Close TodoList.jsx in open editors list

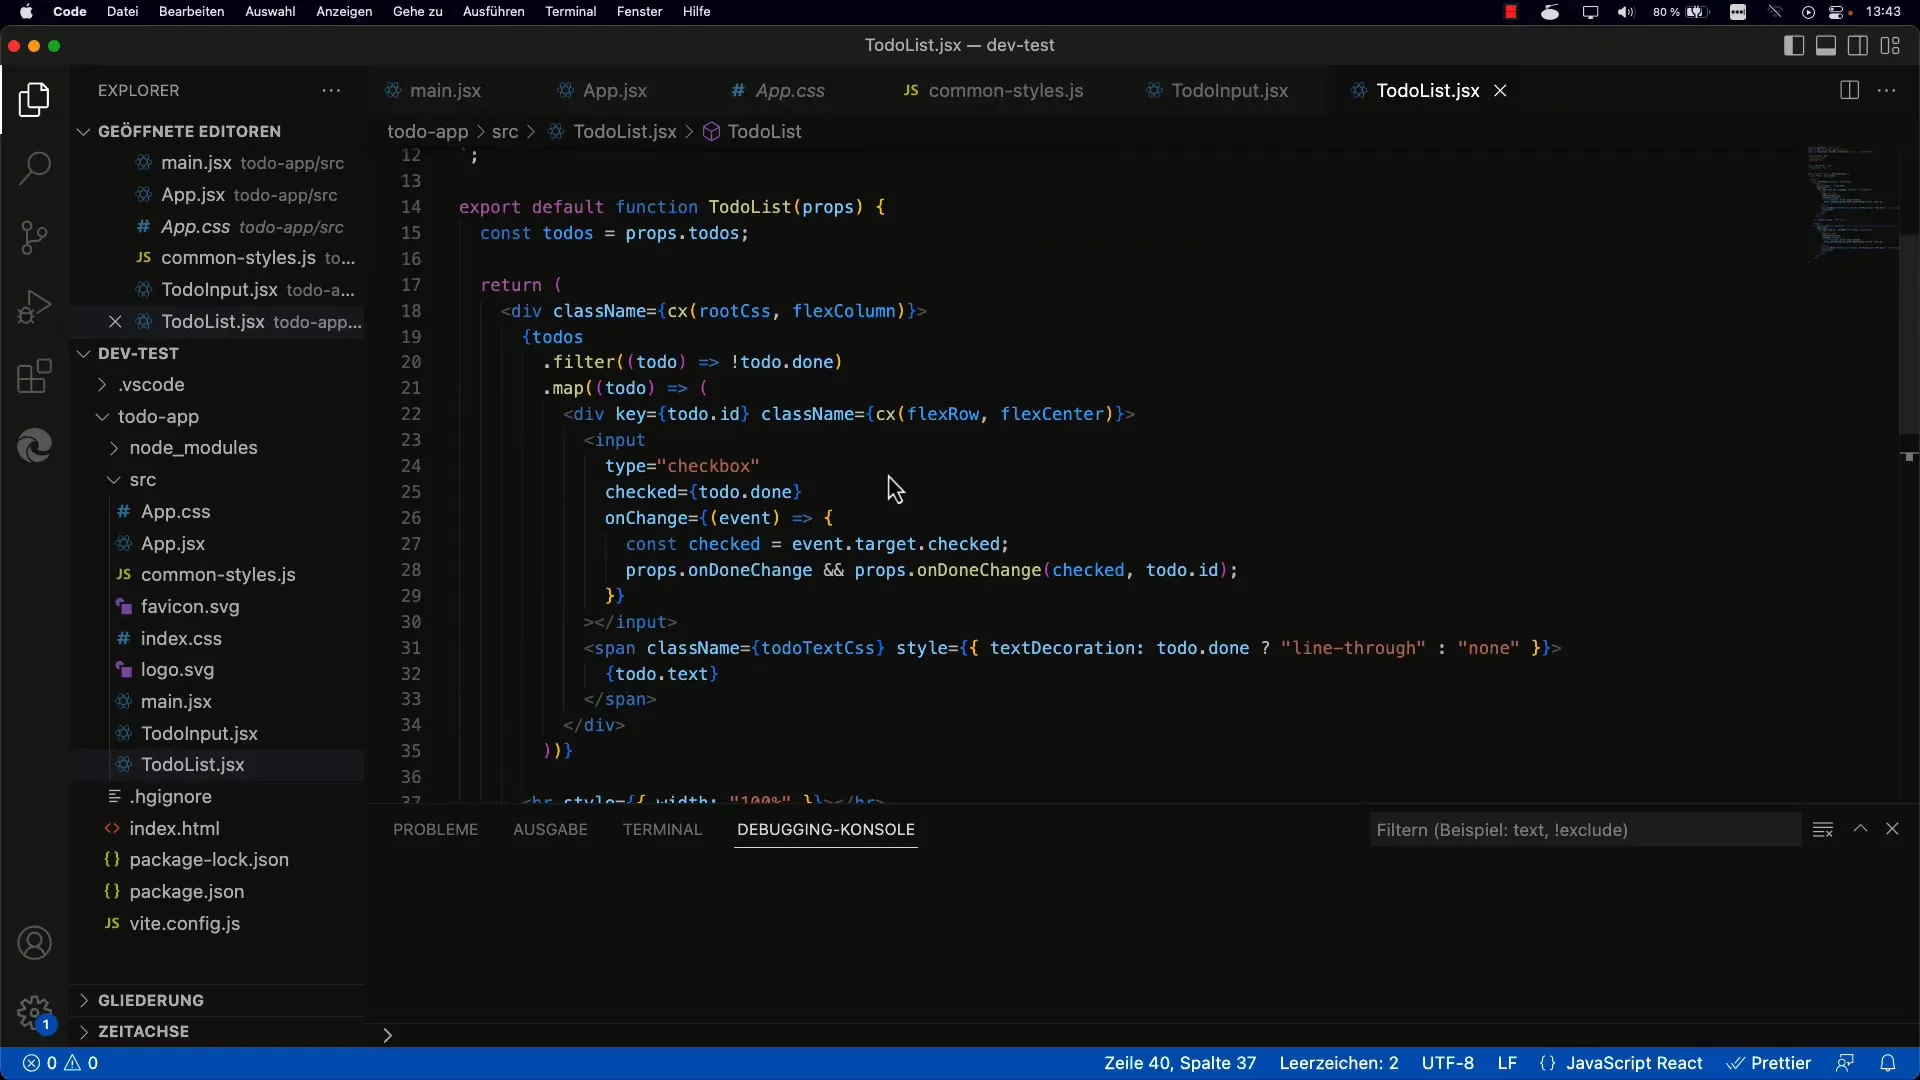coord(115,322)
